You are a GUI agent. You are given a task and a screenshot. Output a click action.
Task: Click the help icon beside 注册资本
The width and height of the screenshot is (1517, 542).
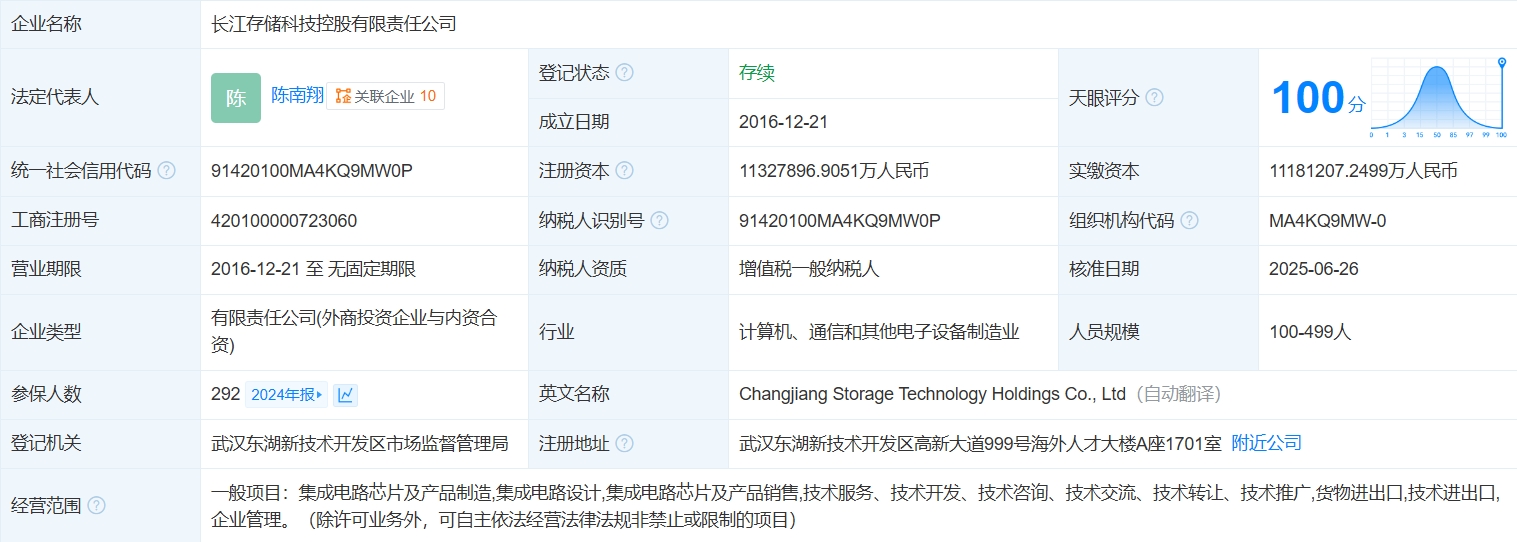625,171
